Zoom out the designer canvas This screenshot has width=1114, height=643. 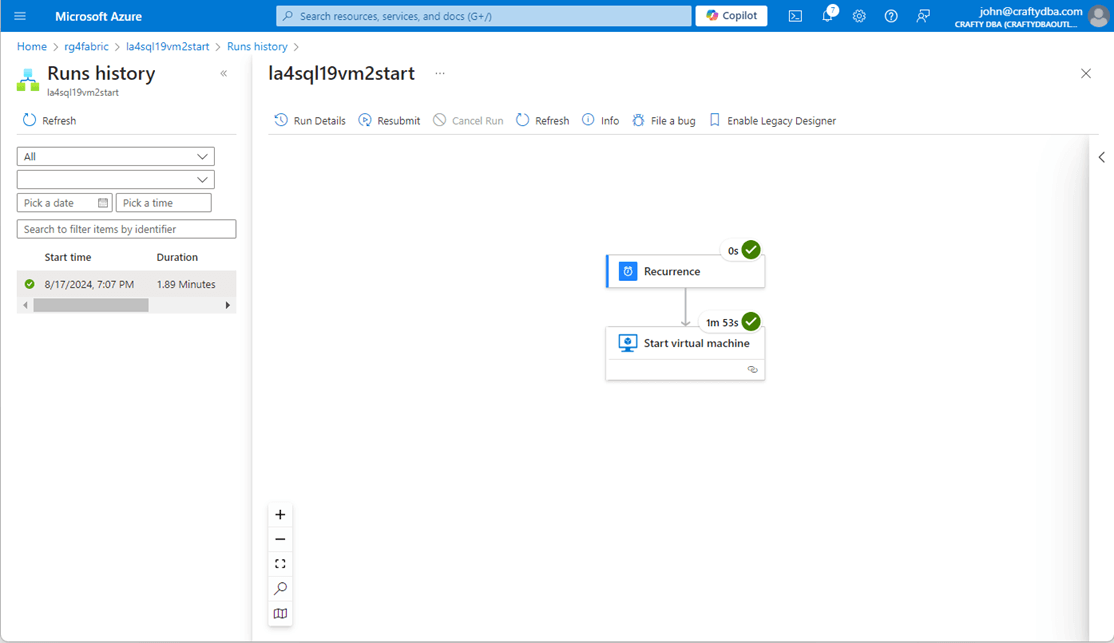tap(281, 539)
